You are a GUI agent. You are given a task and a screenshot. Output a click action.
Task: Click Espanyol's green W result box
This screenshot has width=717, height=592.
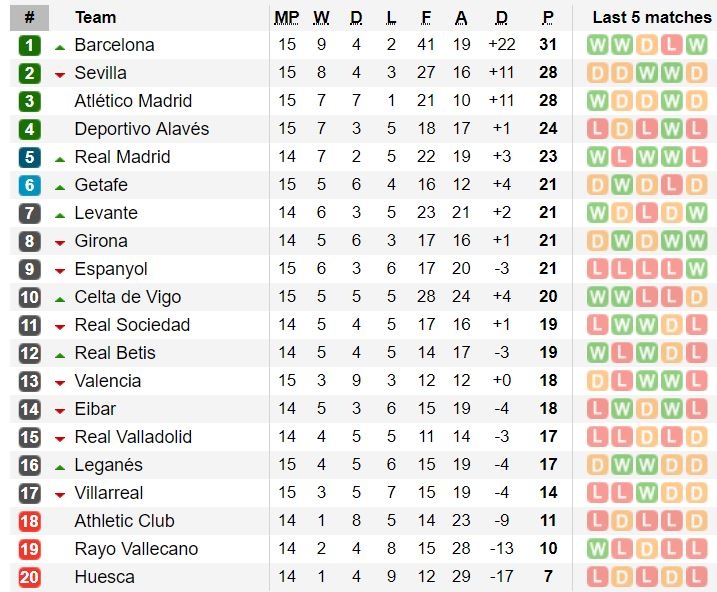[x=697, y=269]
